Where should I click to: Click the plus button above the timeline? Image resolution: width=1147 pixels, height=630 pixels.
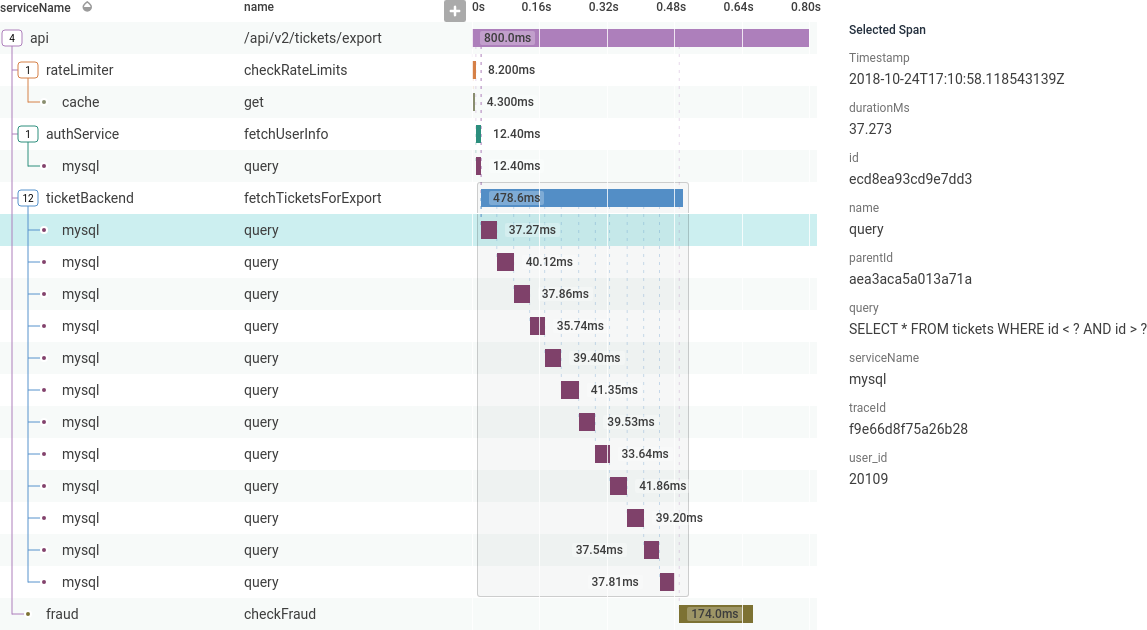click(x=455, y=11)
